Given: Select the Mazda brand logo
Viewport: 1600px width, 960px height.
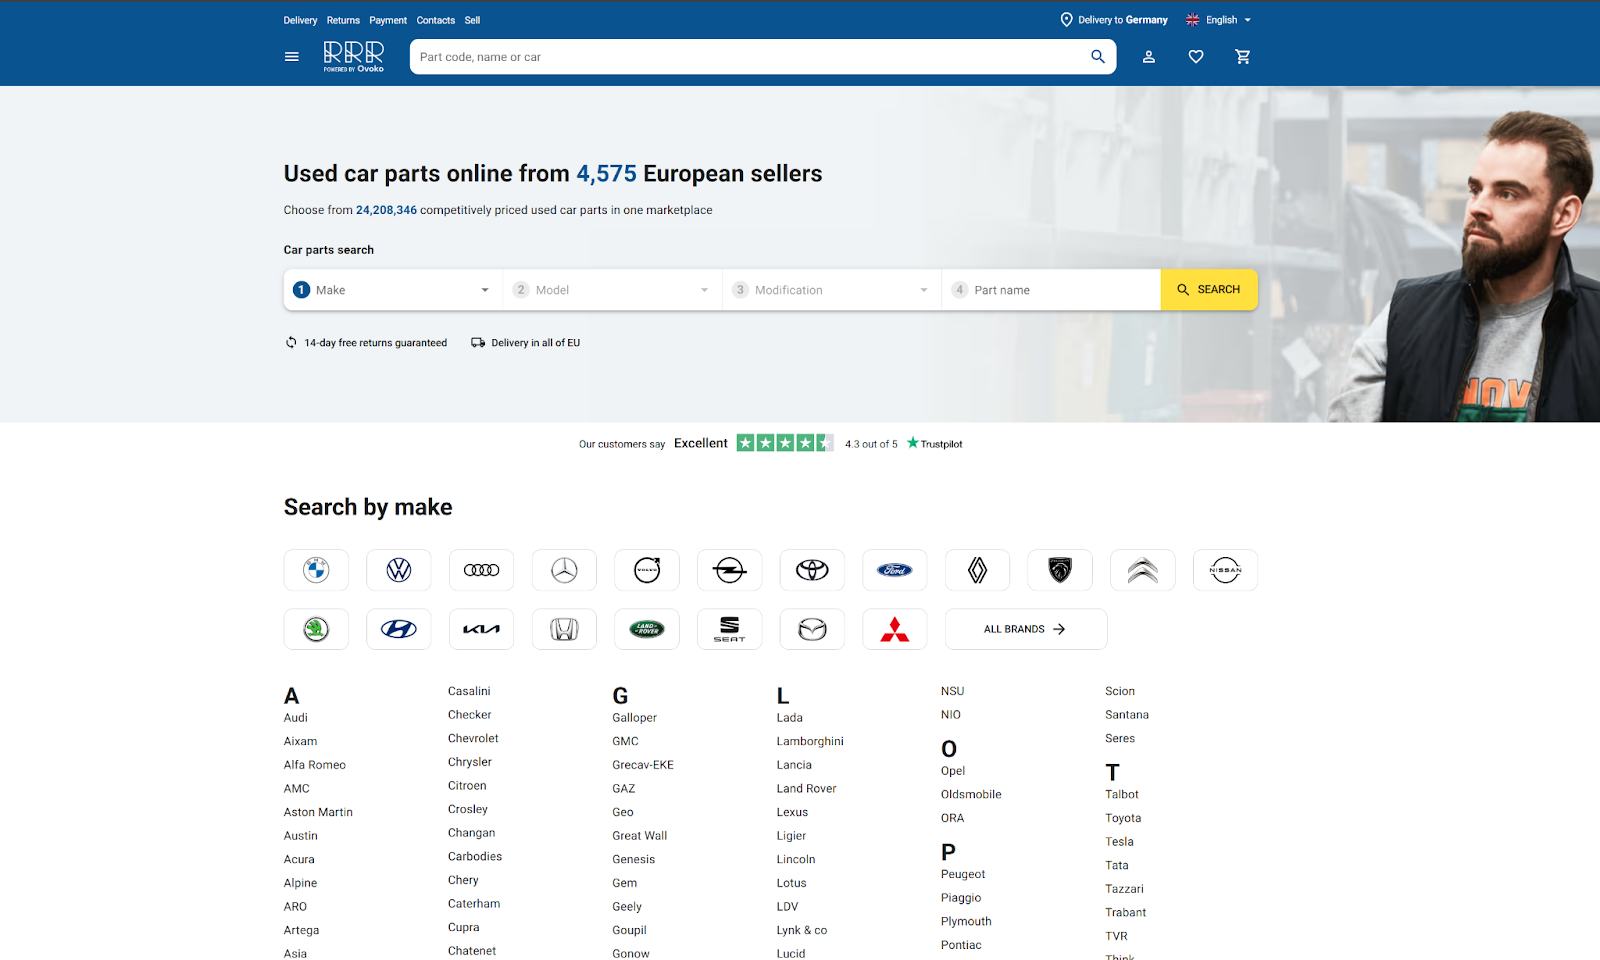Looking at the screenshot, I should 812,629.
